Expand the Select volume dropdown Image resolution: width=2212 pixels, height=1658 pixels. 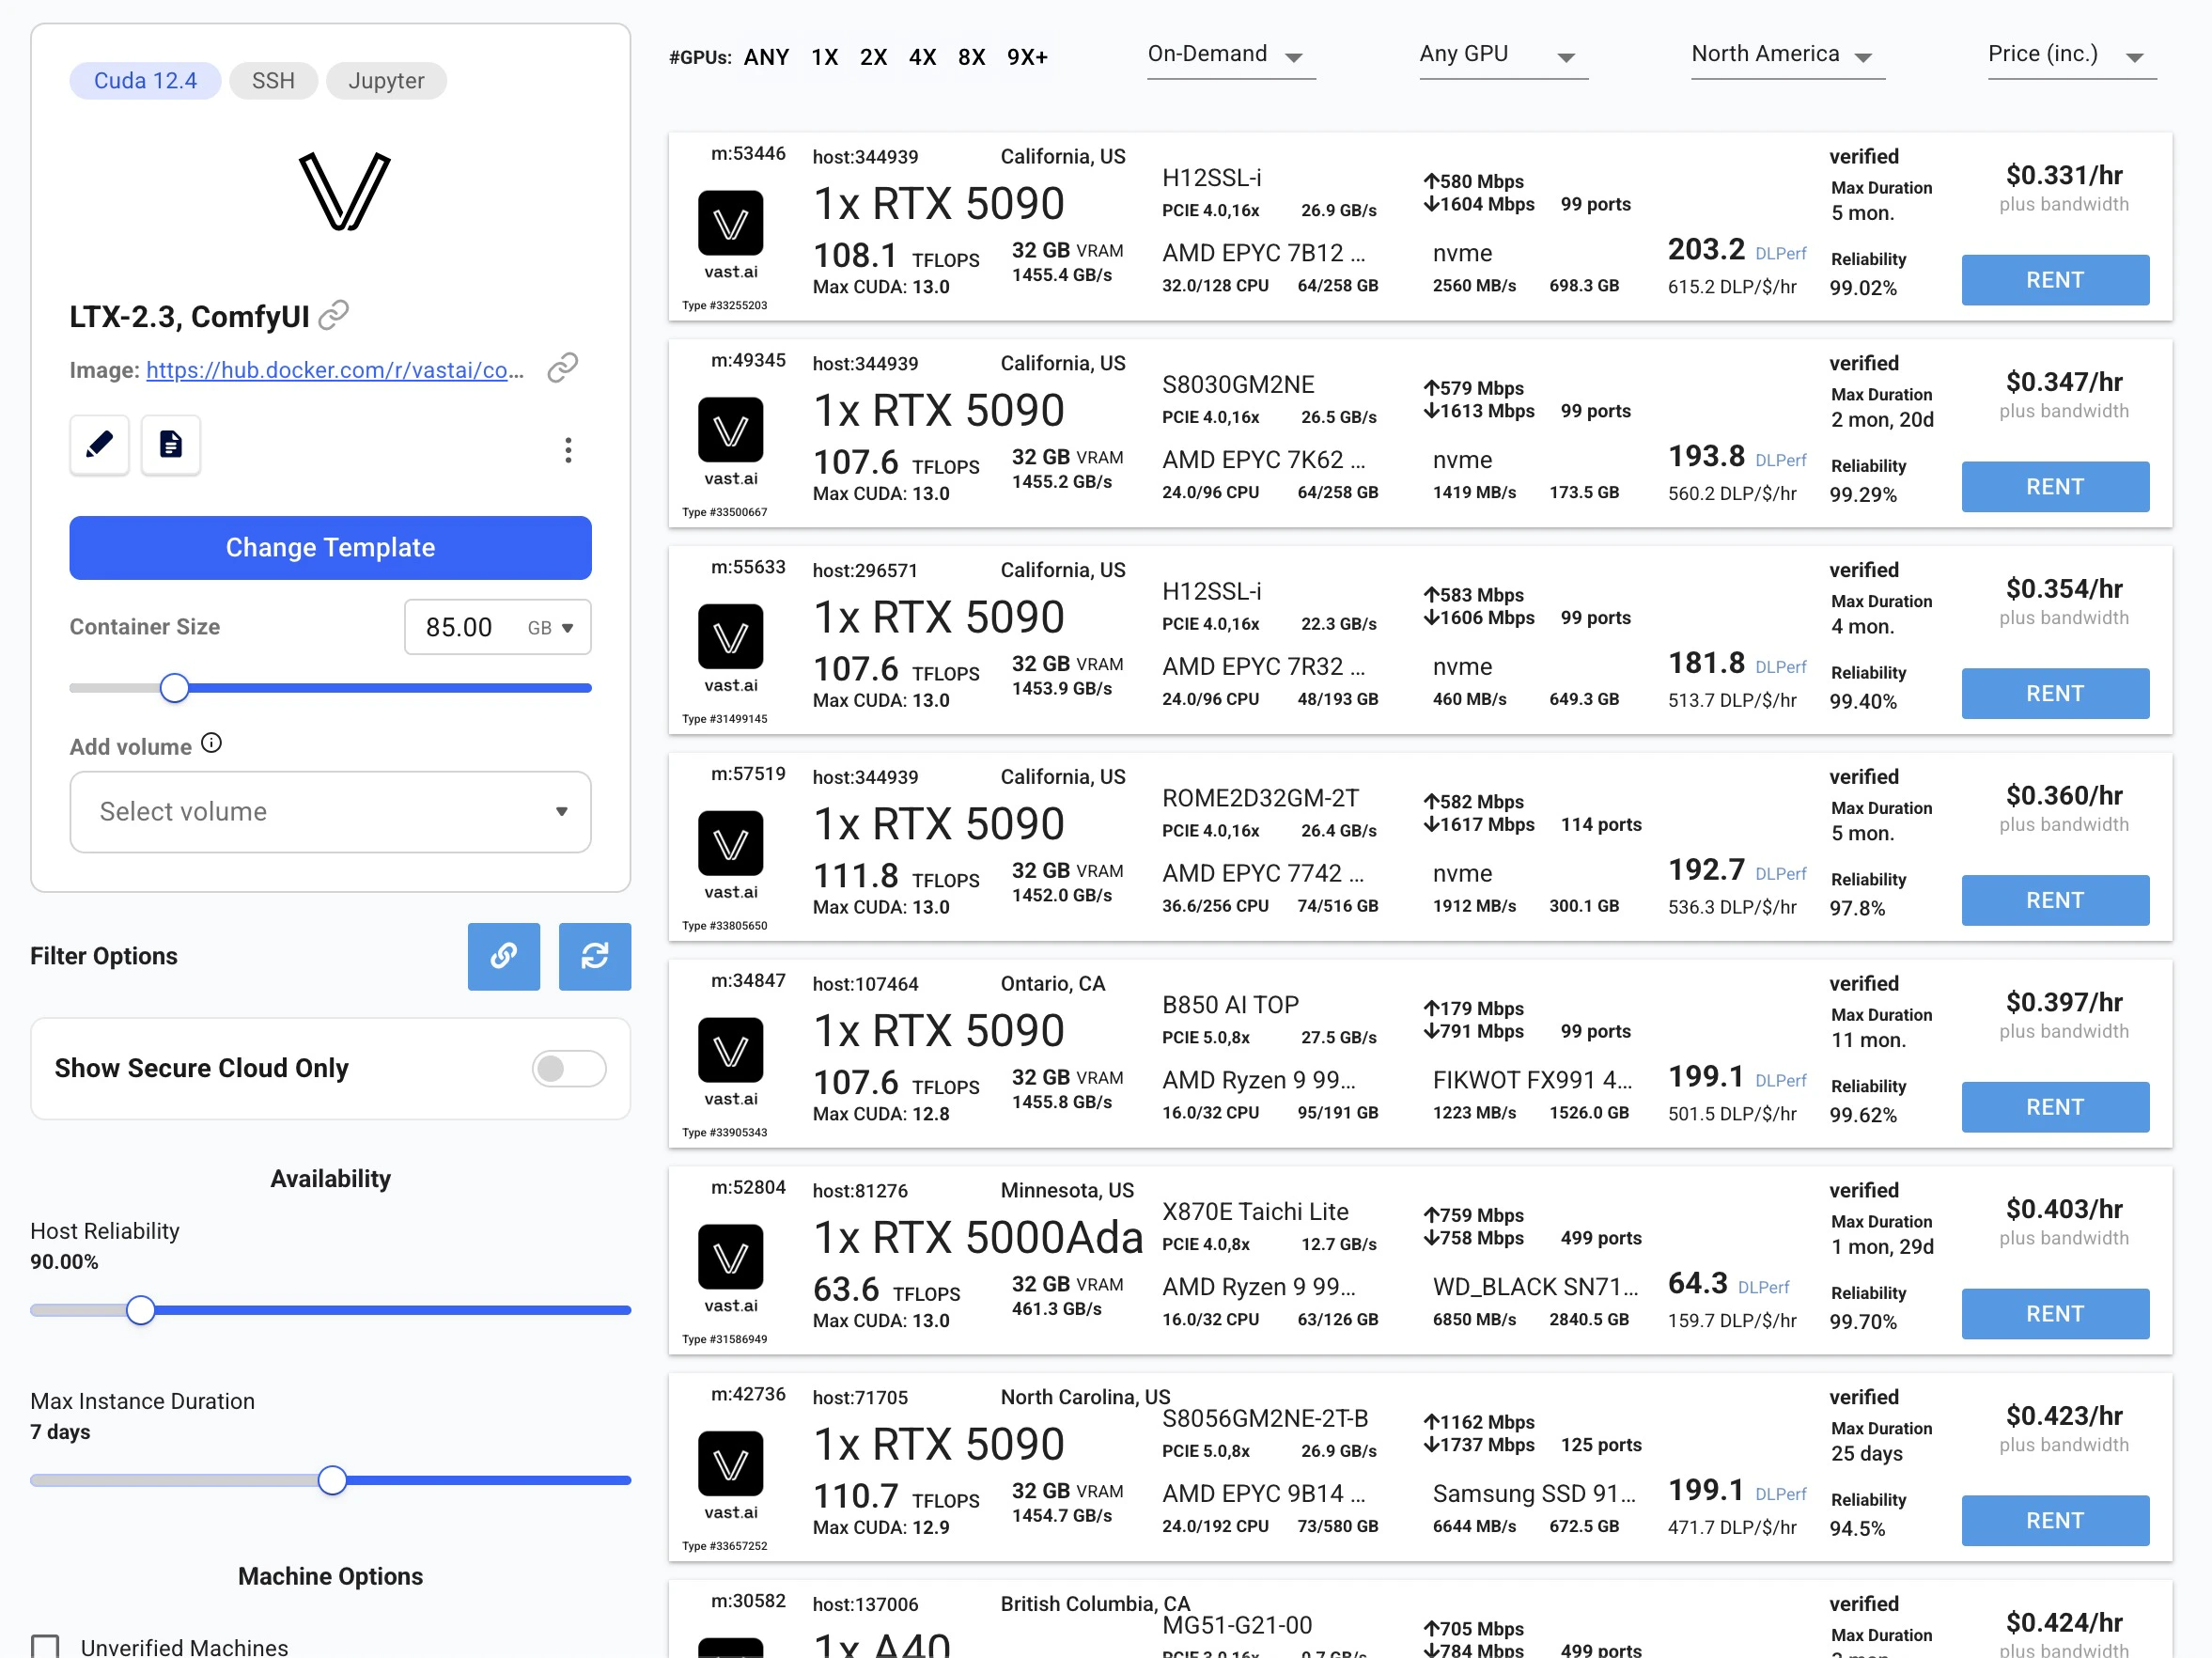click(x=330, y=811)
